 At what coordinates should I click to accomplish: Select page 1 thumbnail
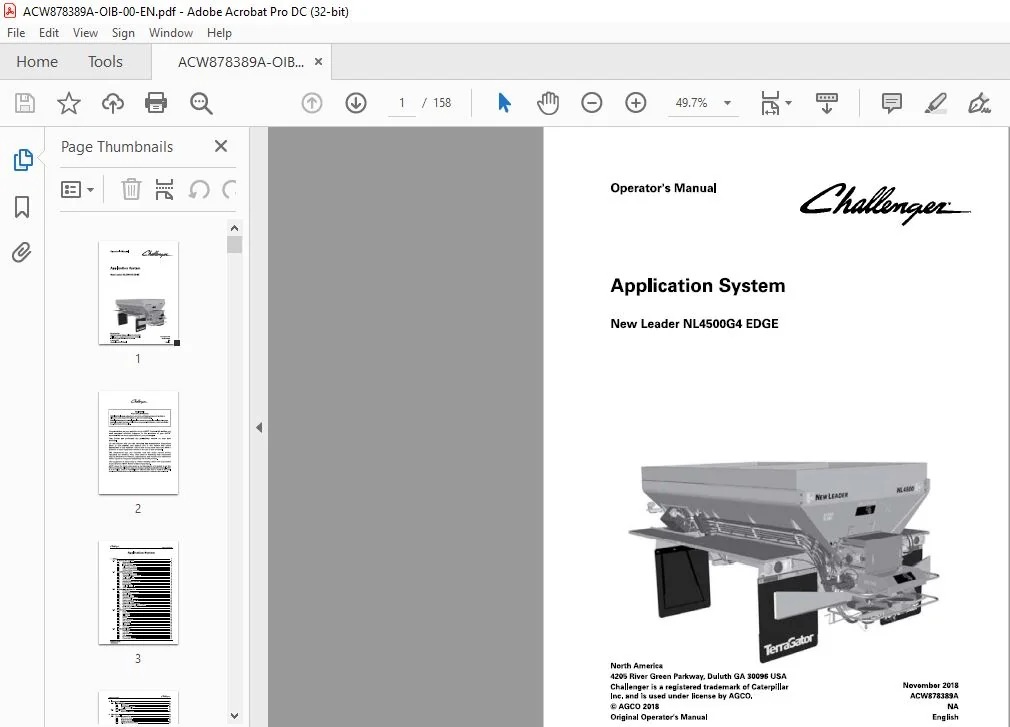[x=138, y=293]
